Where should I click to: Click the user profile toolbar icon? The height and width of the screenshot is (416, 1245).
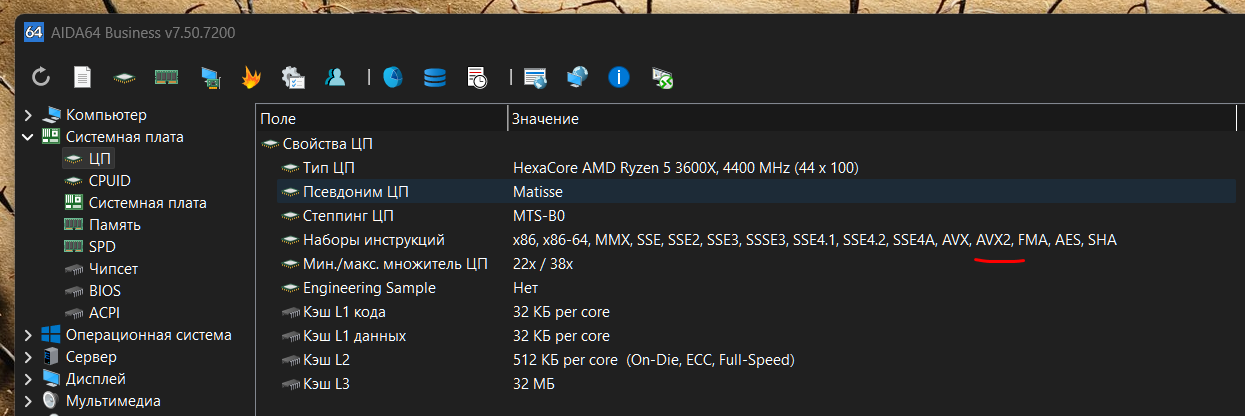pyautogui.click(x=336, y=76)
